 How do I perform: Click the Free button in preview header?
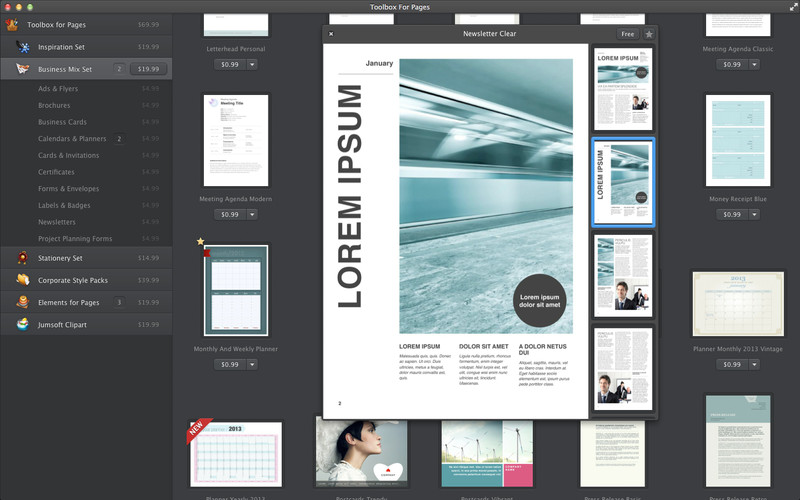click(x=628, y=34)
